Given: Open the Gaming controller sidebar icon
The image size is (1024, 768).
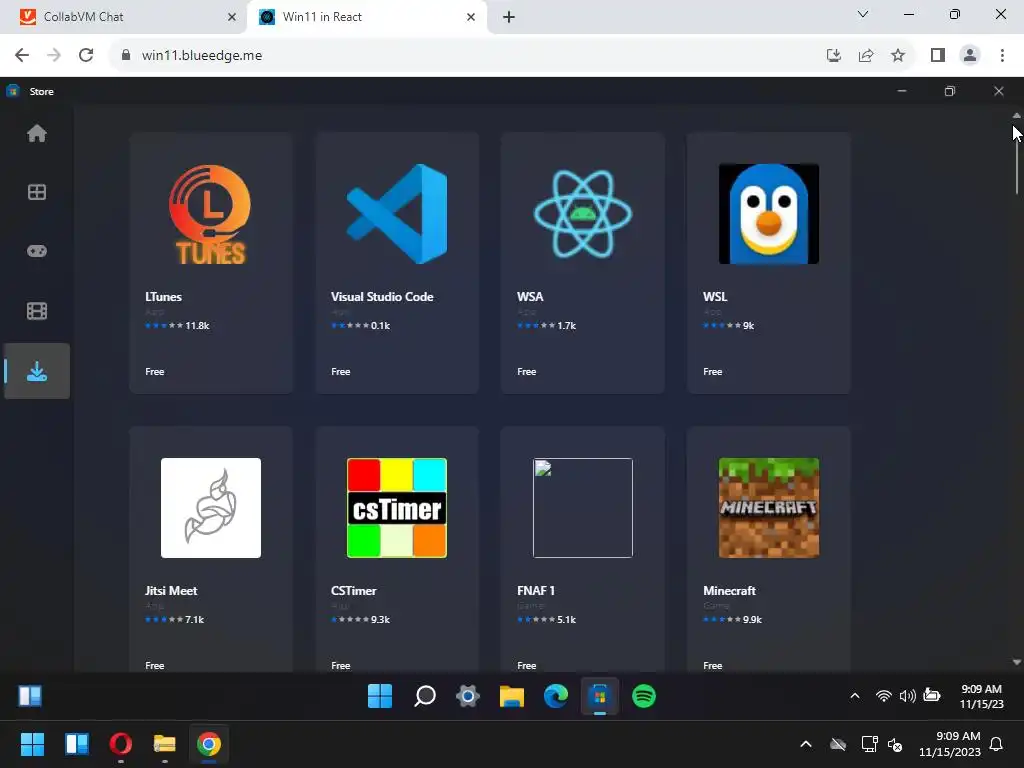Looking at the screenshot, I should (x=37, y=251).
